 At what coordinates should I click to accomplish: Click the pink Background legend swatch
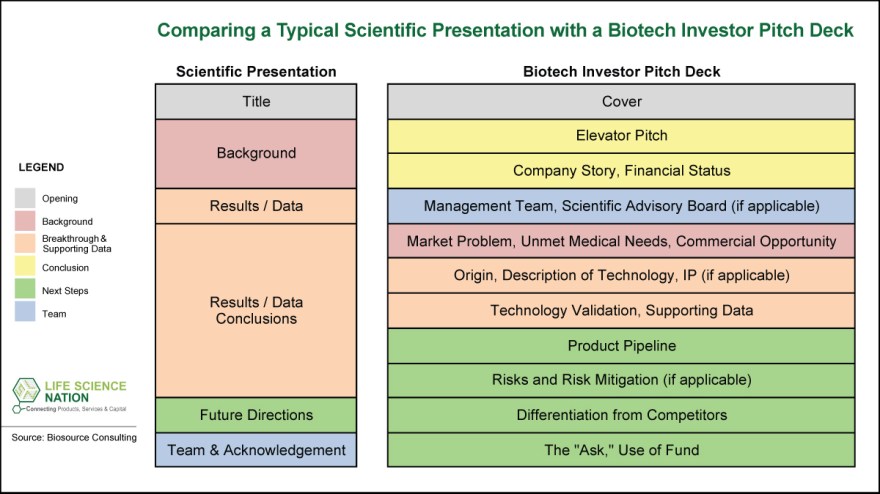coord(24,221)
